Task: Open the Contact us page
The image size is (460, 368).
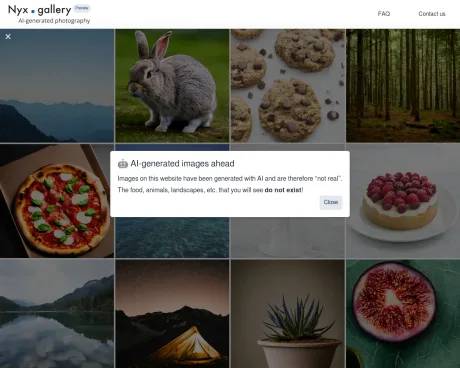Action: click(432, 14)
